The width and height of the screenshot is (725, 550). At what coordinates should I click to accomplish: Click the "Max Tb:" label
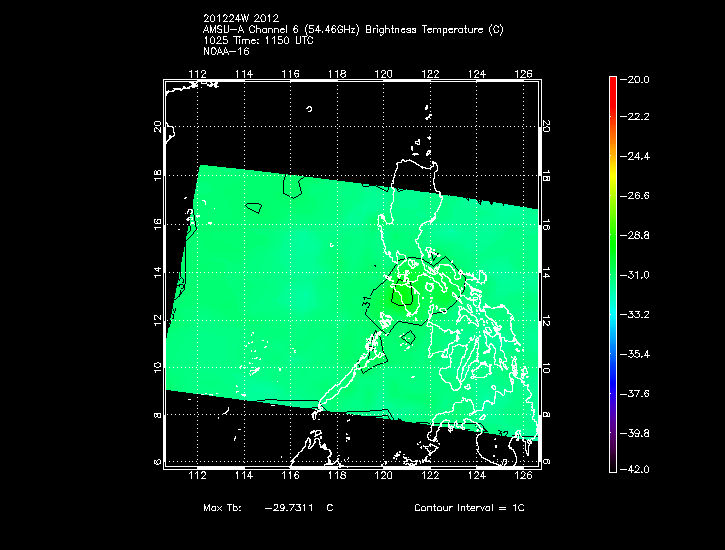[x=222, y=507]
